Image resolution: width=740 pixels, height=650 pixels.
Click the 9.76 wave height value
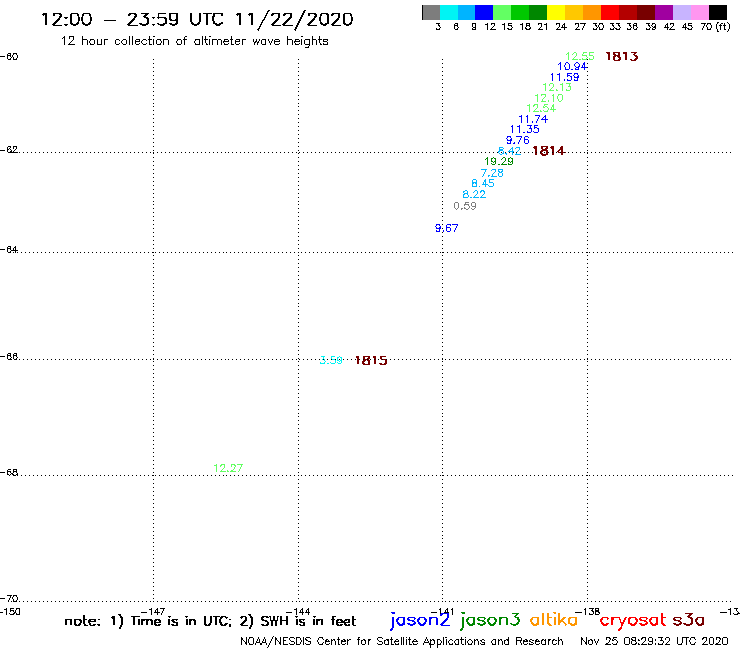tap(518, 140)
